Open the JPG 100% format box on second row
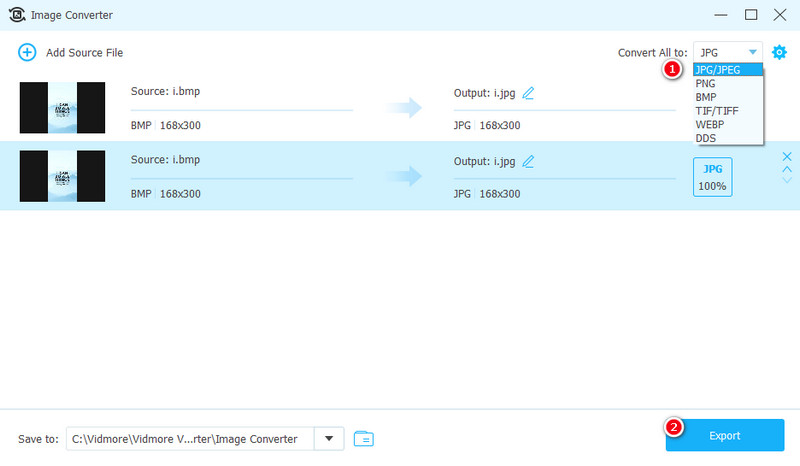This screenshot has height=466, width=800. 712,176
